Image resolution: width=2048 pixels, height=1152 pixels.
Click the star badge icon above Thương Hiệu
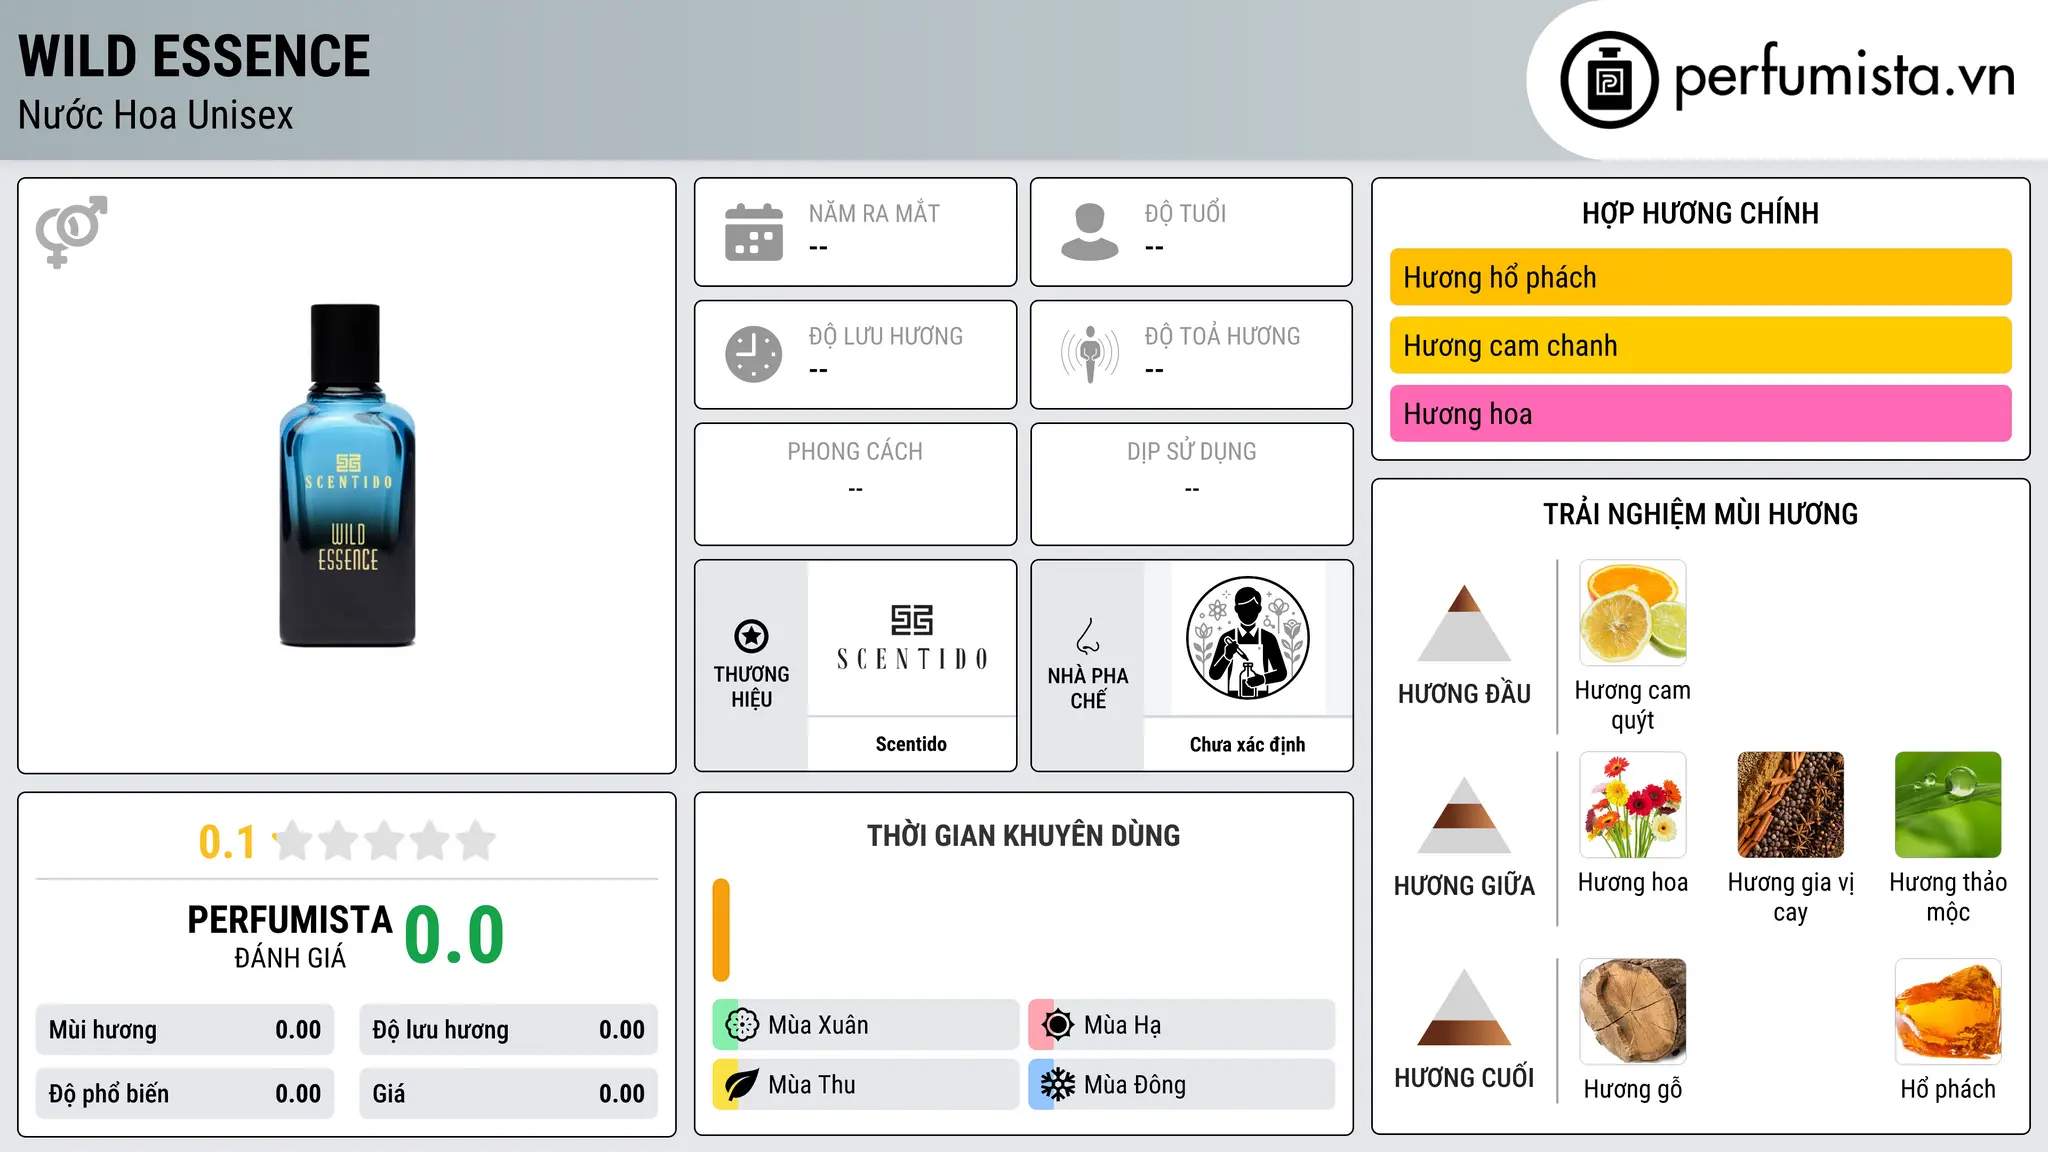(751, 636)
